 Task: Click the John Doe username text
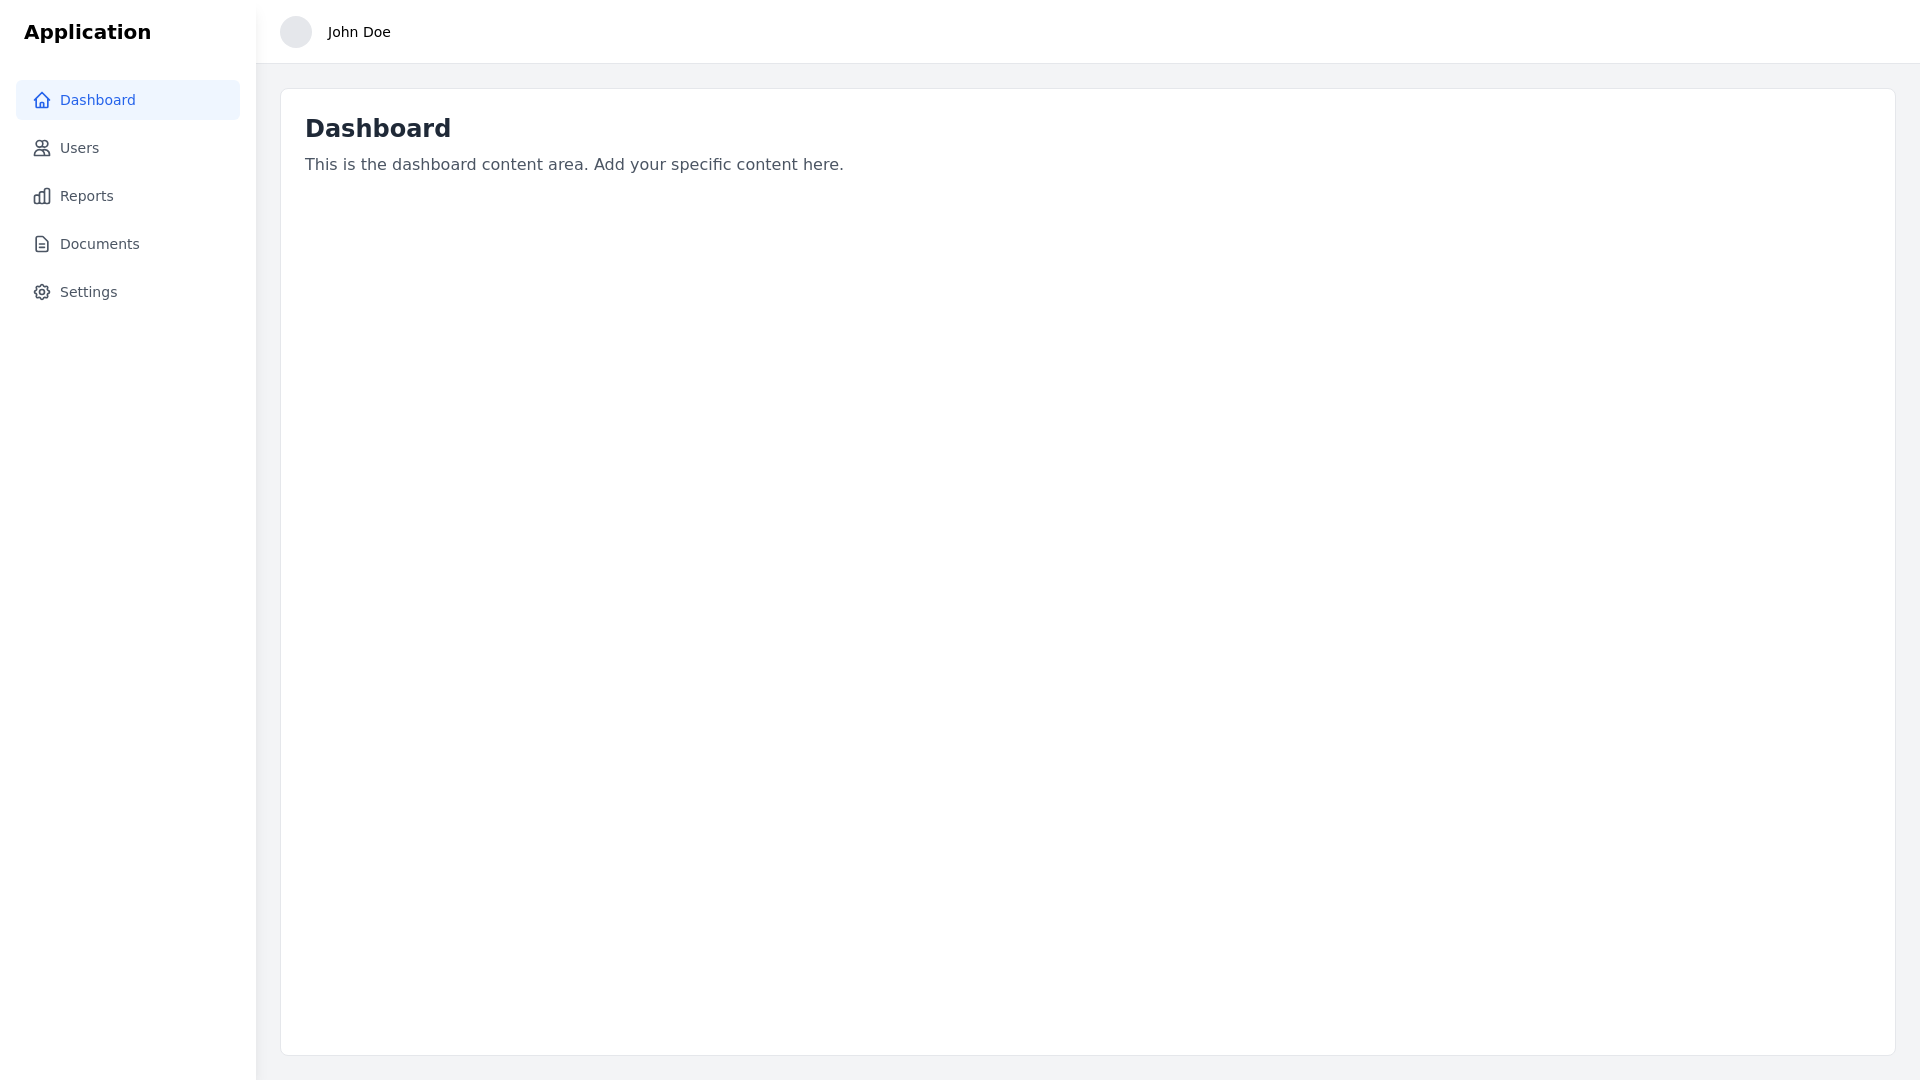tap(358, 32)
